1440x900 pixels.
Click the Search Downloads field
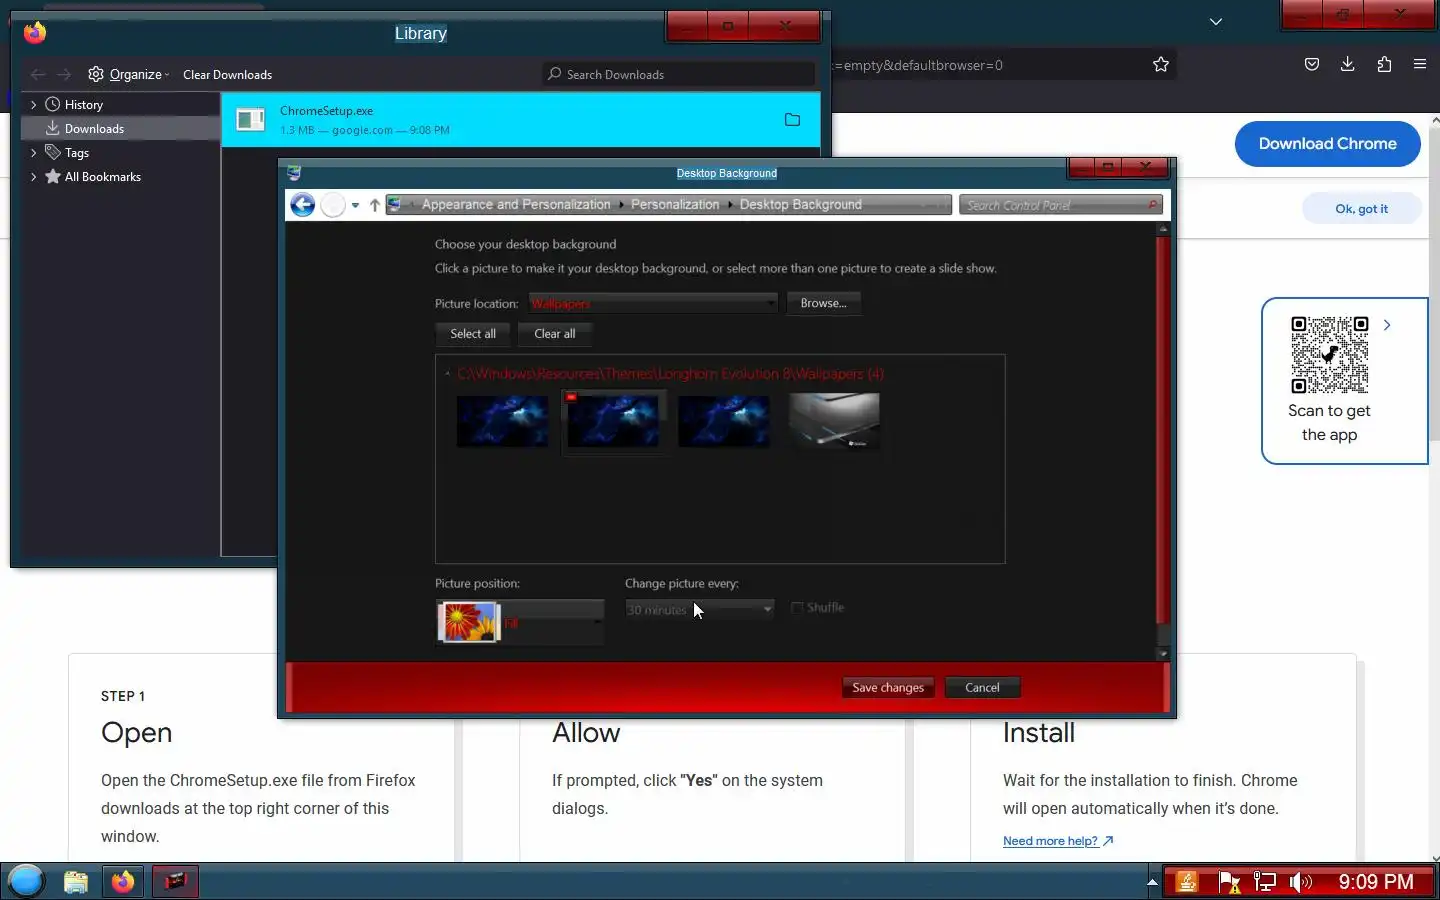click(680, 74)
